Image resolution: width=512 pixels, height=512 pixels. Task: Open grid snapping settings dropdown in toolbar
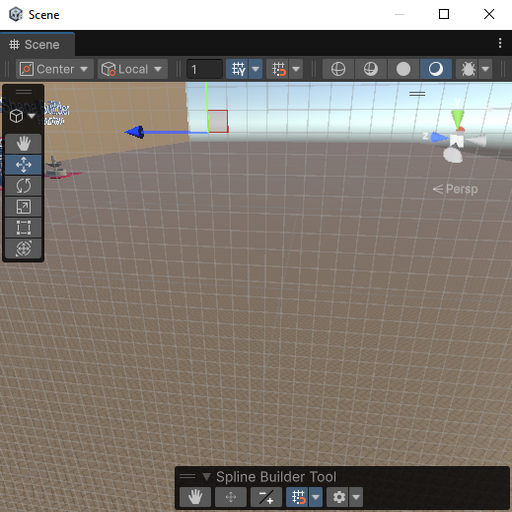pos(296,69)
